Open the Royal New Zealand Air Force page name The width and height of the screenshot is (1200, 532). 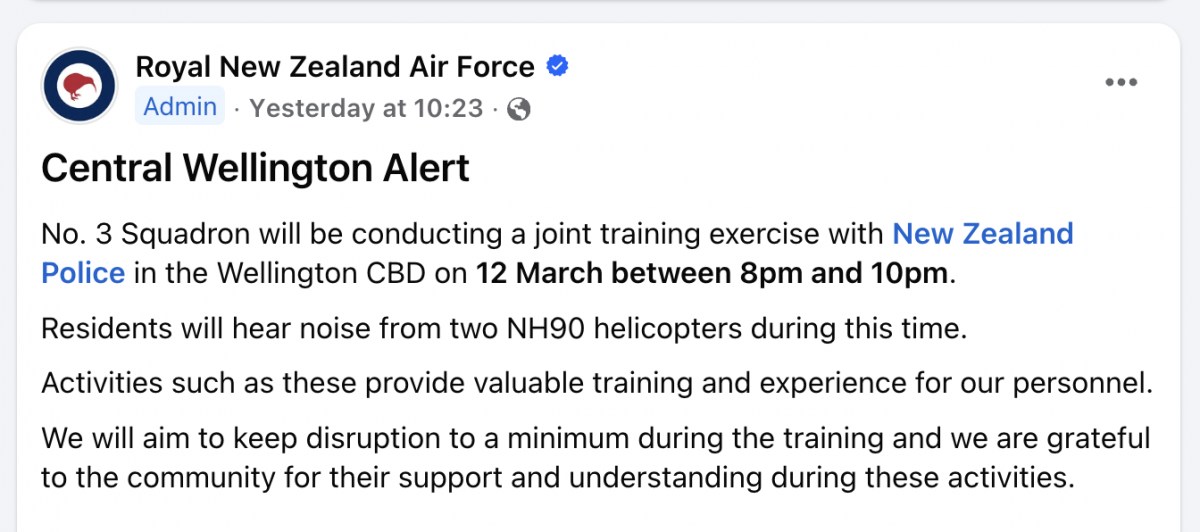[x=335, y=67]
